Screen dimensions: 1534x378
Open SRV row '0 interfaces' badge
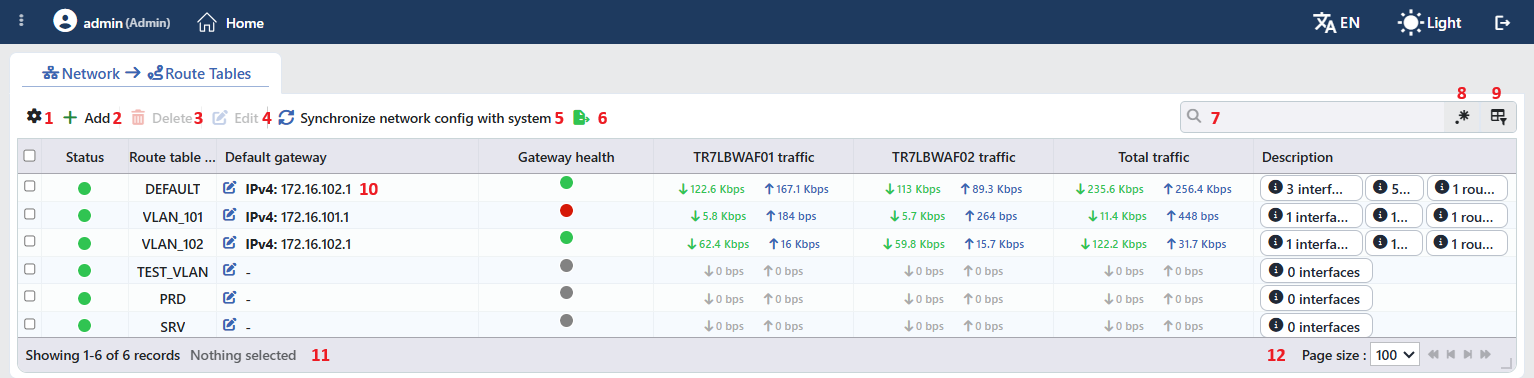pyautogui.click(x=1317, y=326)
